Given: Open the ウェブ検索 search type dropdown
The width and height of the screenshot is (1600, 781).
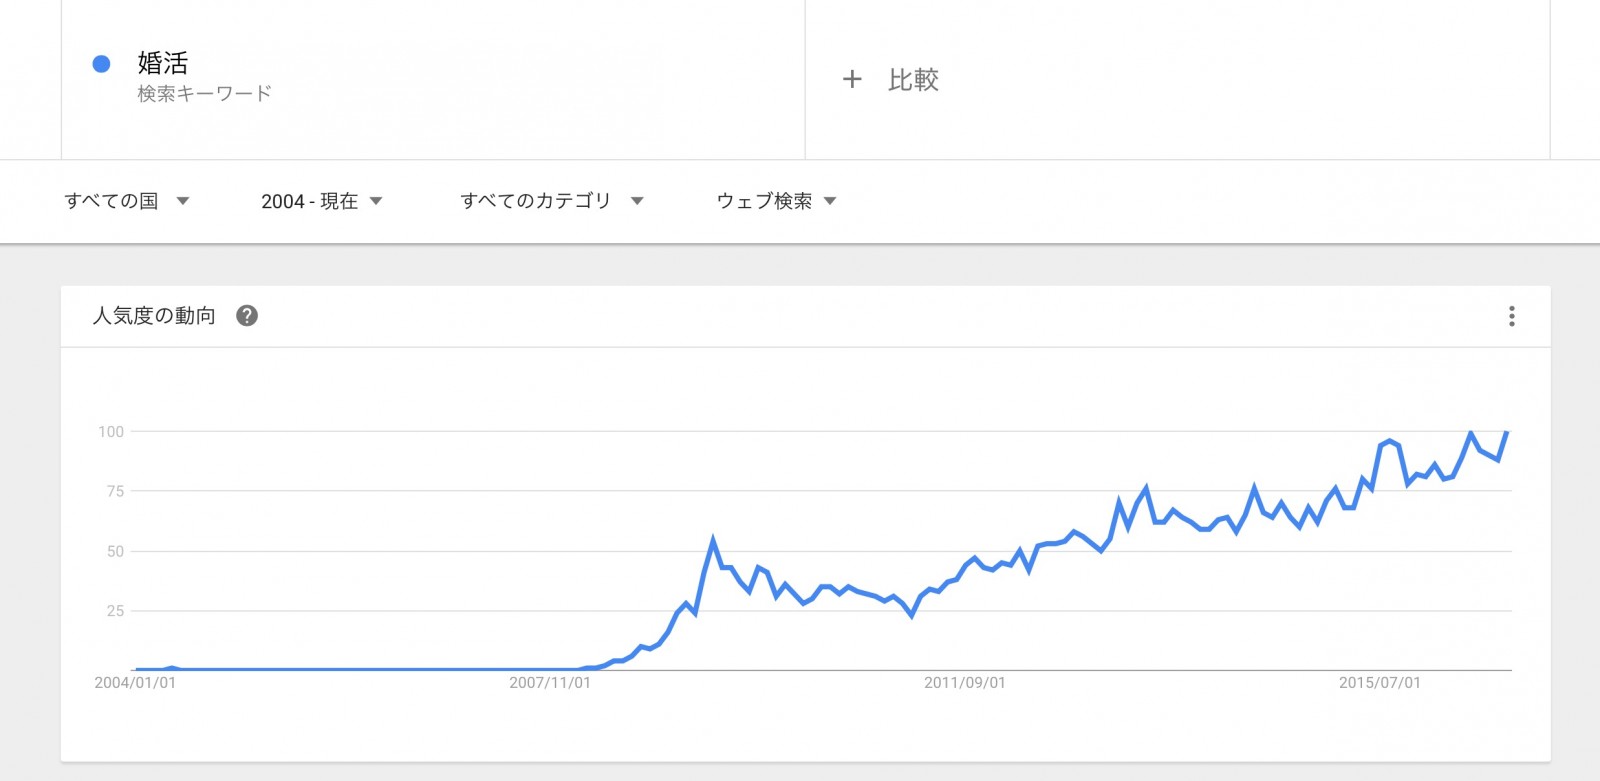Looking at the screenshot, I should coord(777,201).
